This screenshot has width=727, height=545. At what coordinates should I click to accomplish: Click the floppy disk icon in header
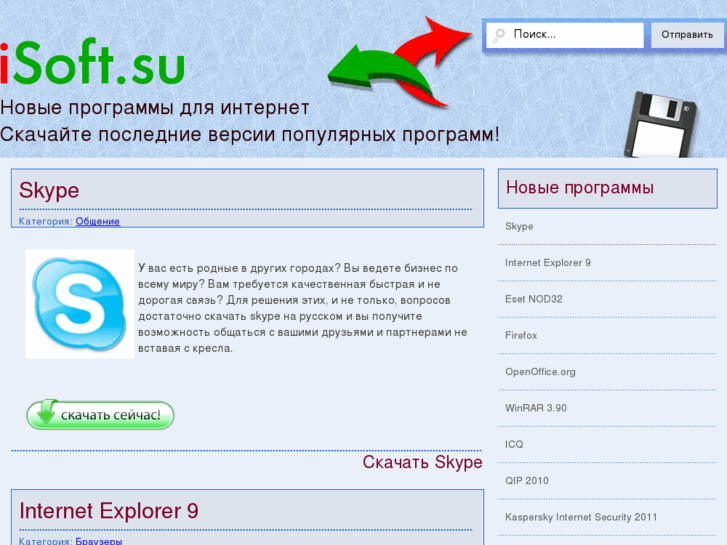(660, 125)
